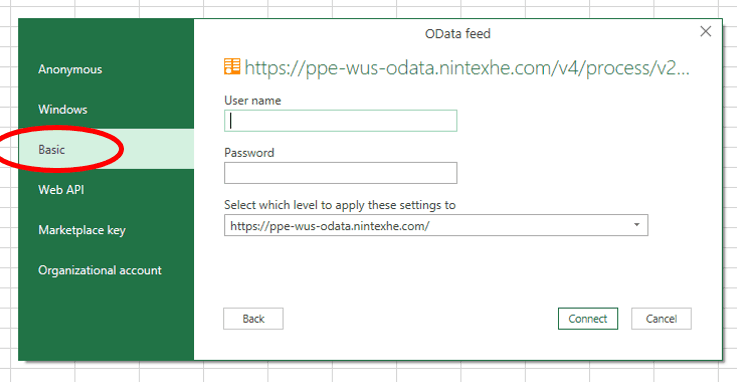The width and height of the screenshot is (737, 382).
Task: Click the 'Select which level' label
Action: pos(340,205)
